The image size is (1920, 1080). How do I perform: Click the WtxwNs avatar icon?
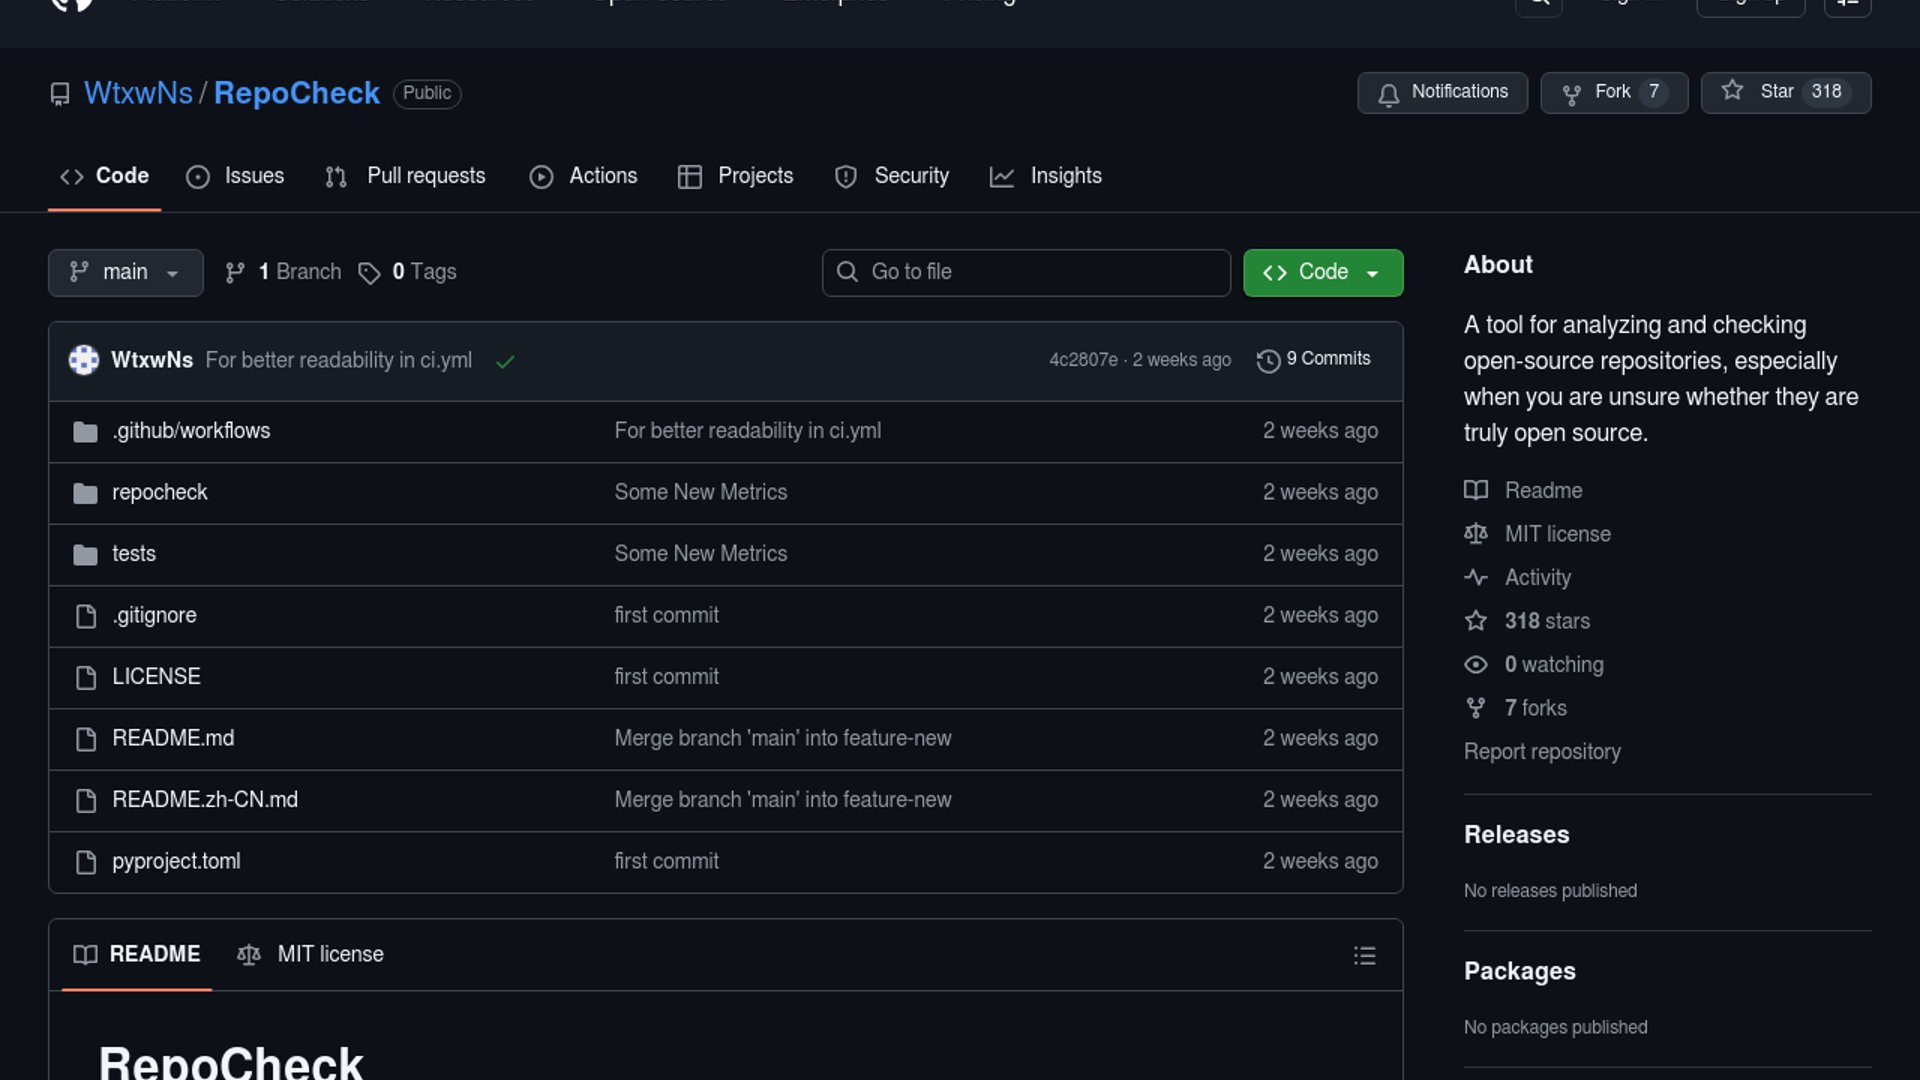[84, 360]
